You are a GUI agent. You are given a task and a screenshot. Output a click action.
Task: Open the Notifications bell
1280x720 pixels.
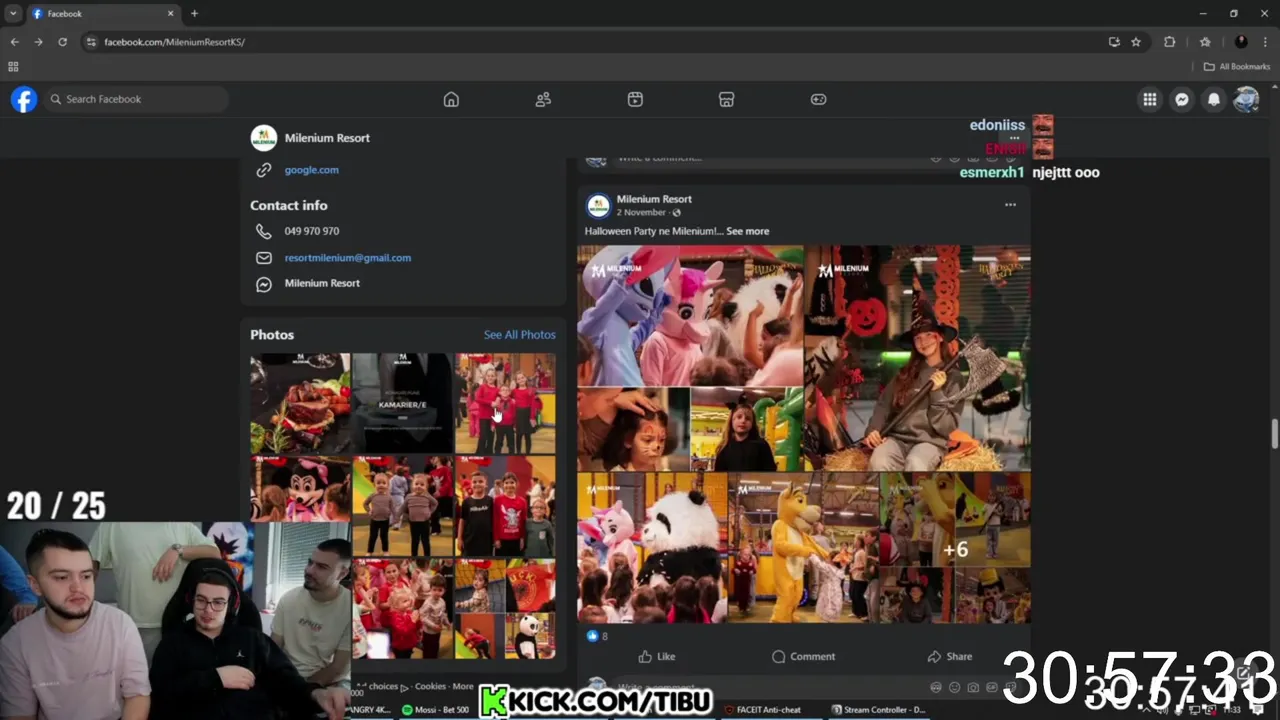1214,99
